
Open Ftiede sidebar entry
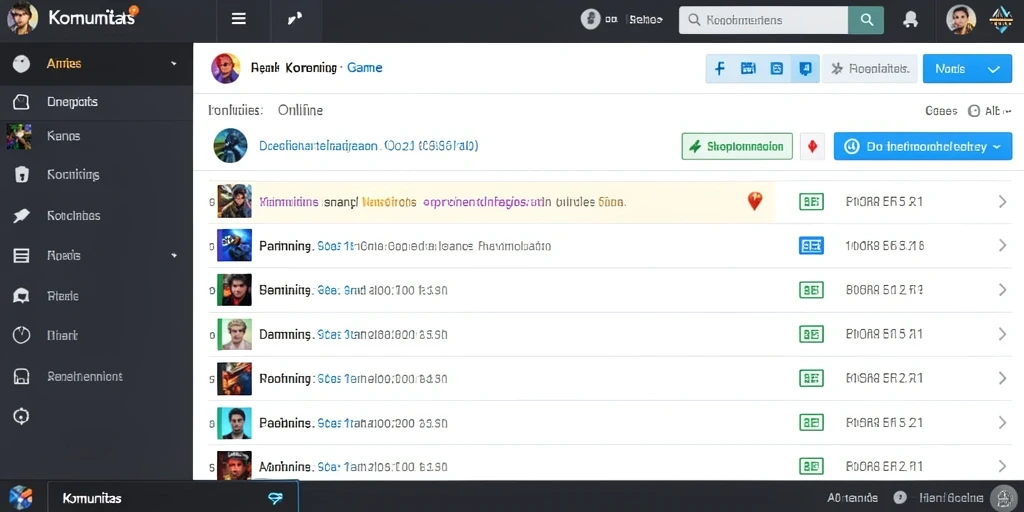click(63, 296)
